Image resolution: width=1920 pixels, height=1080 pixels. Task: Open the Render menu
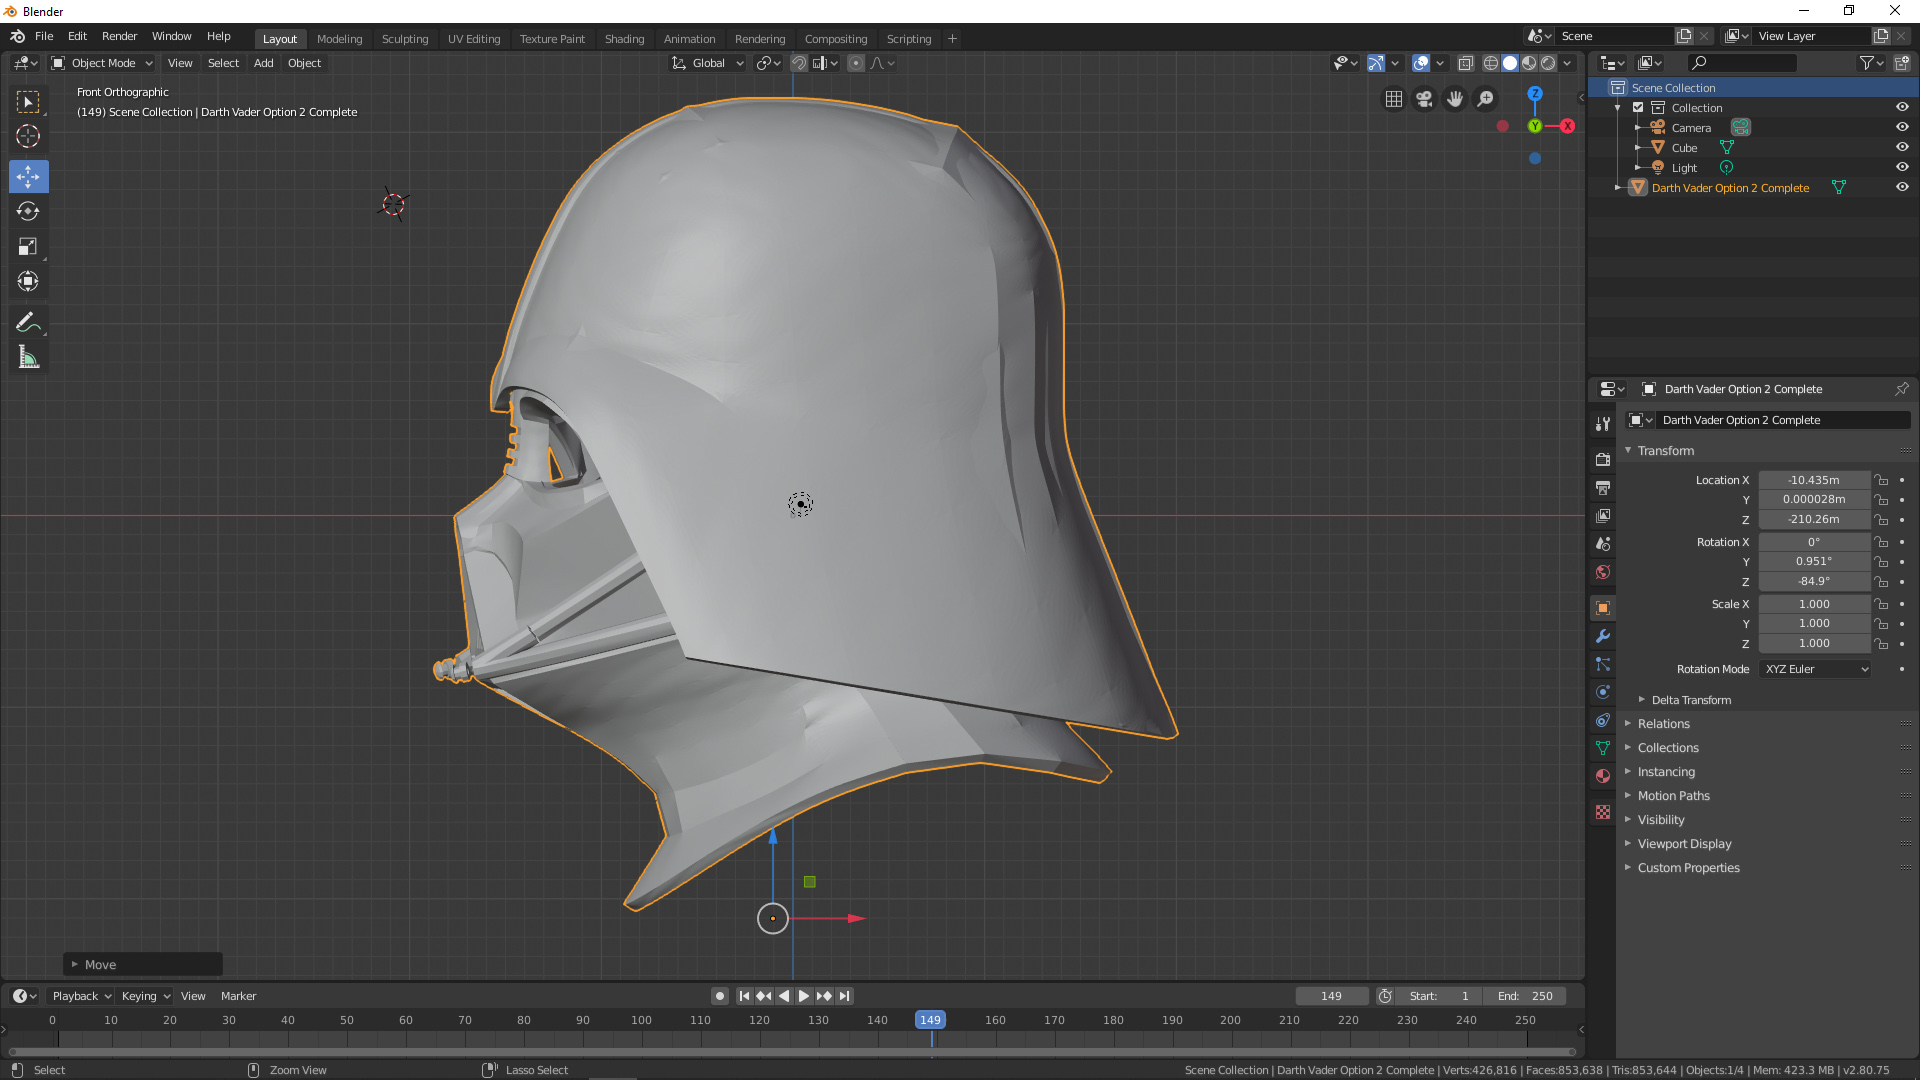119,36
